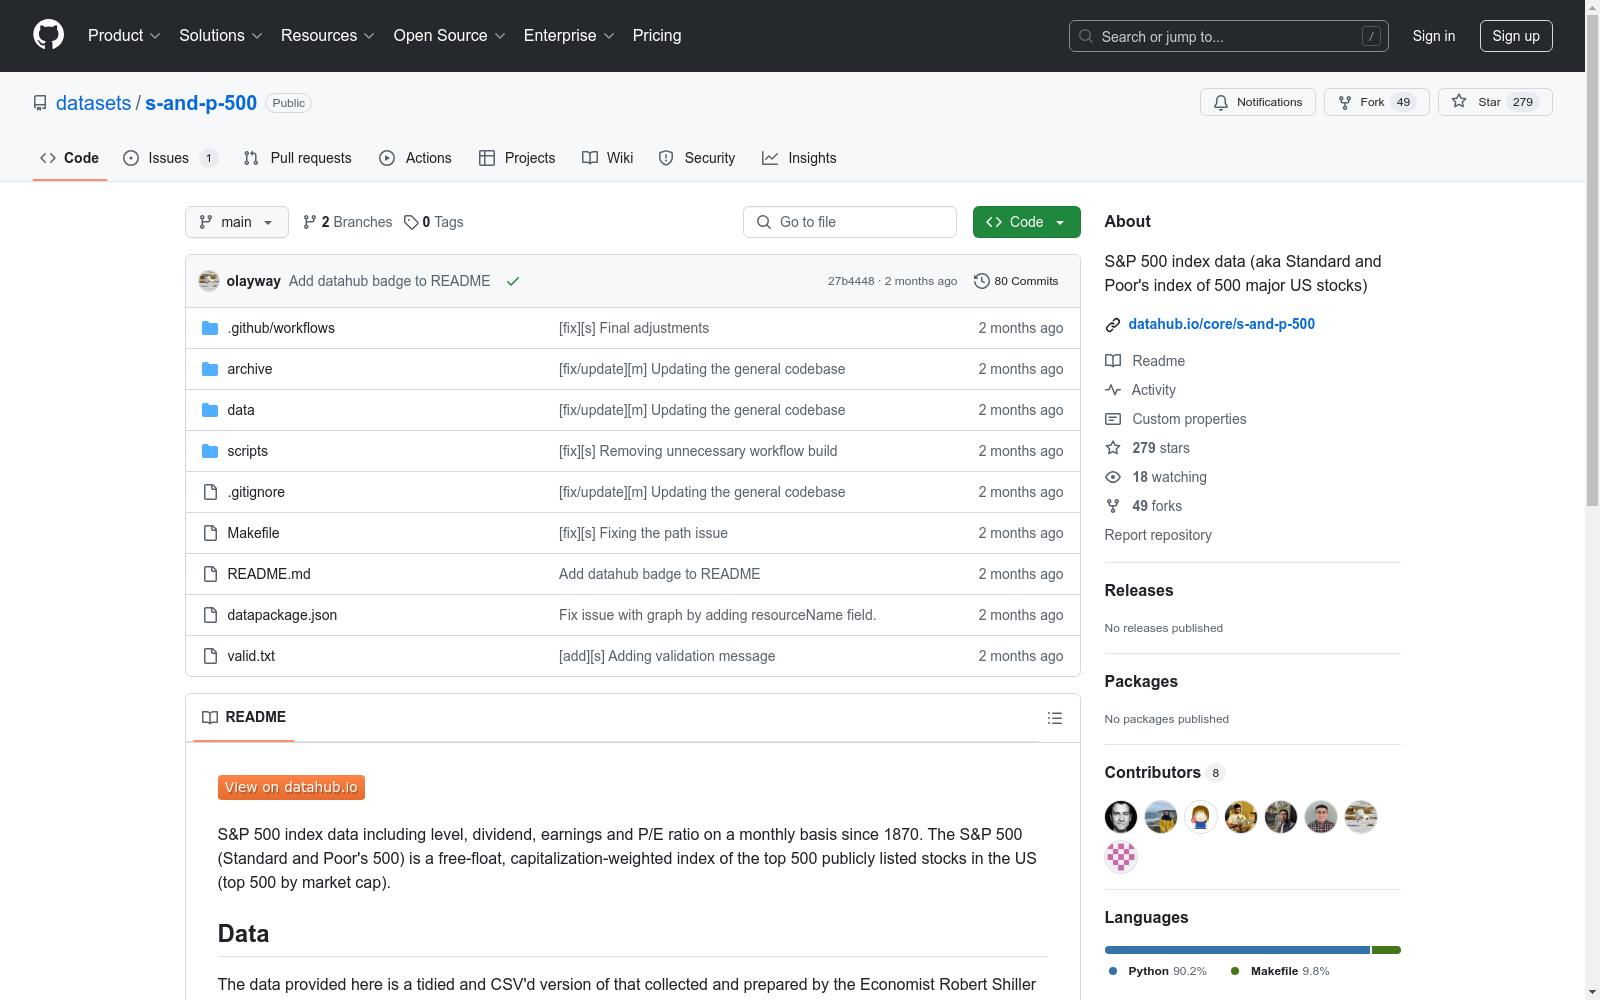Click the Python language blue dot
This screenshot has width=1600, height=1000.
pos(1113,971)
